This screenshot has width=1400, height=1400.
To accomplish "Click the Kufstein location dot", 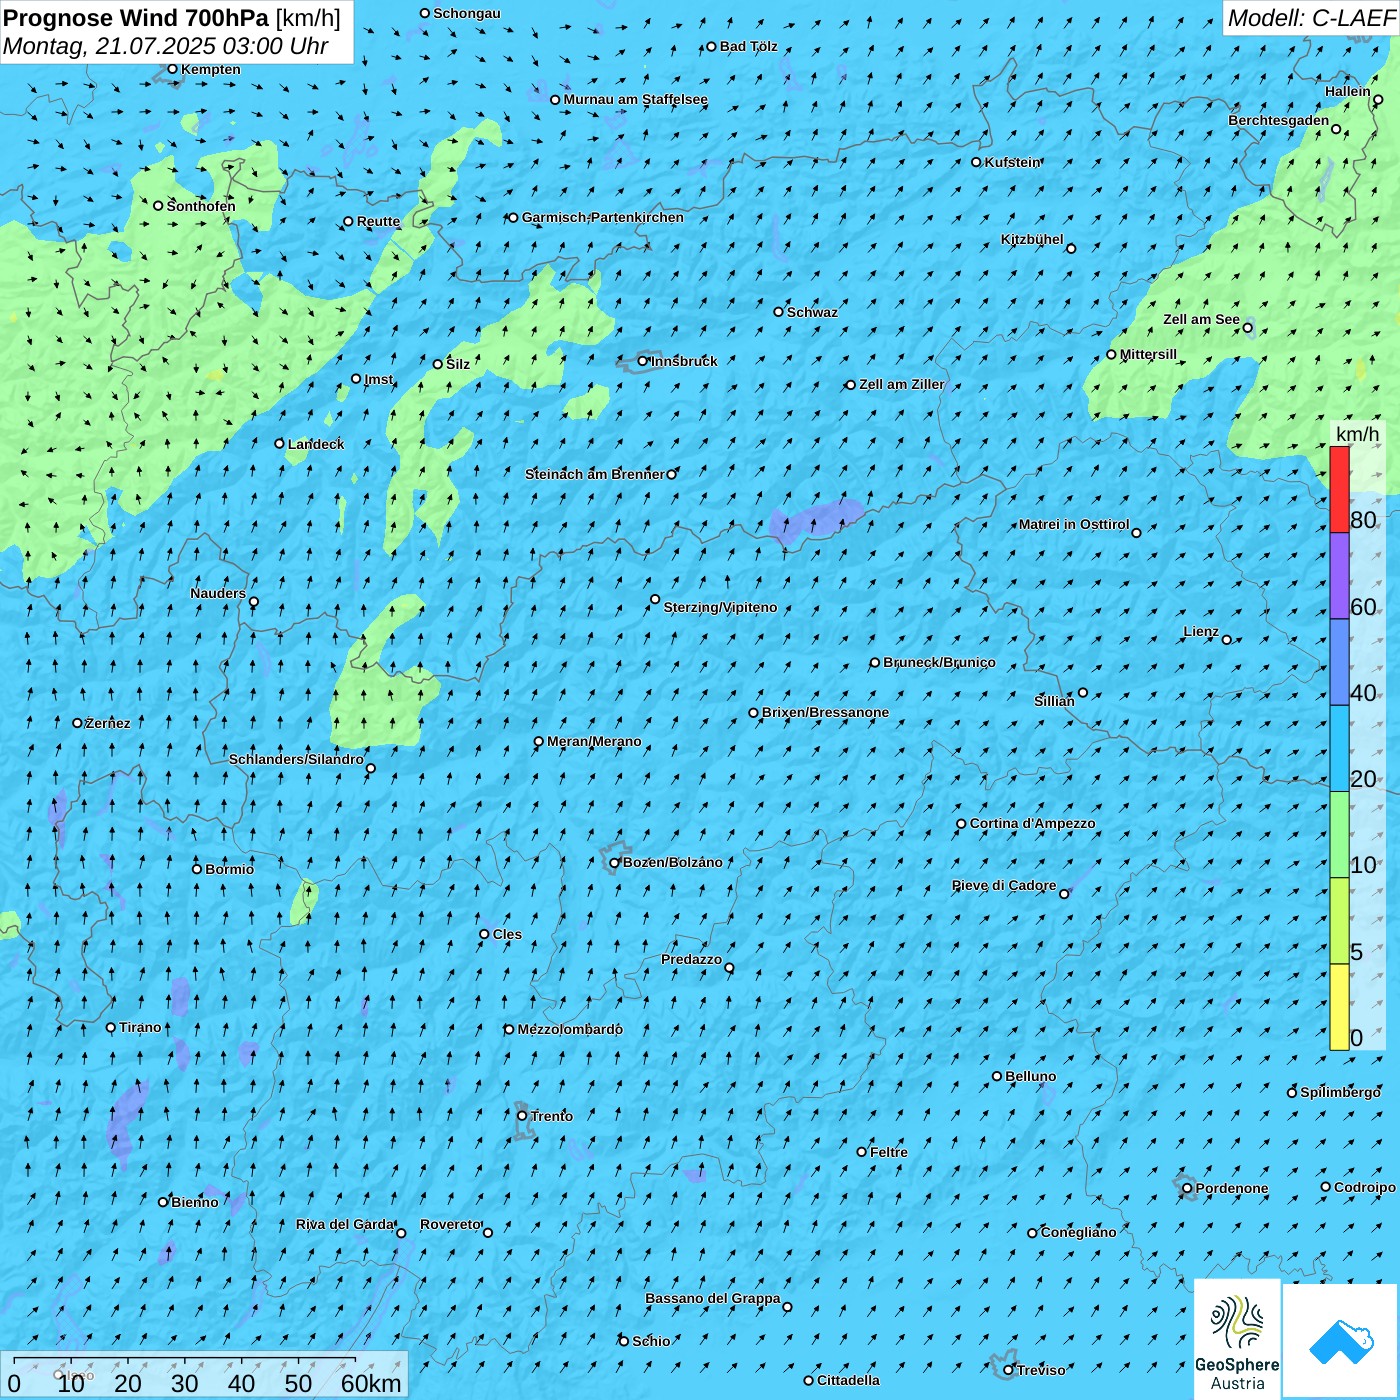I will coord(976,162).
